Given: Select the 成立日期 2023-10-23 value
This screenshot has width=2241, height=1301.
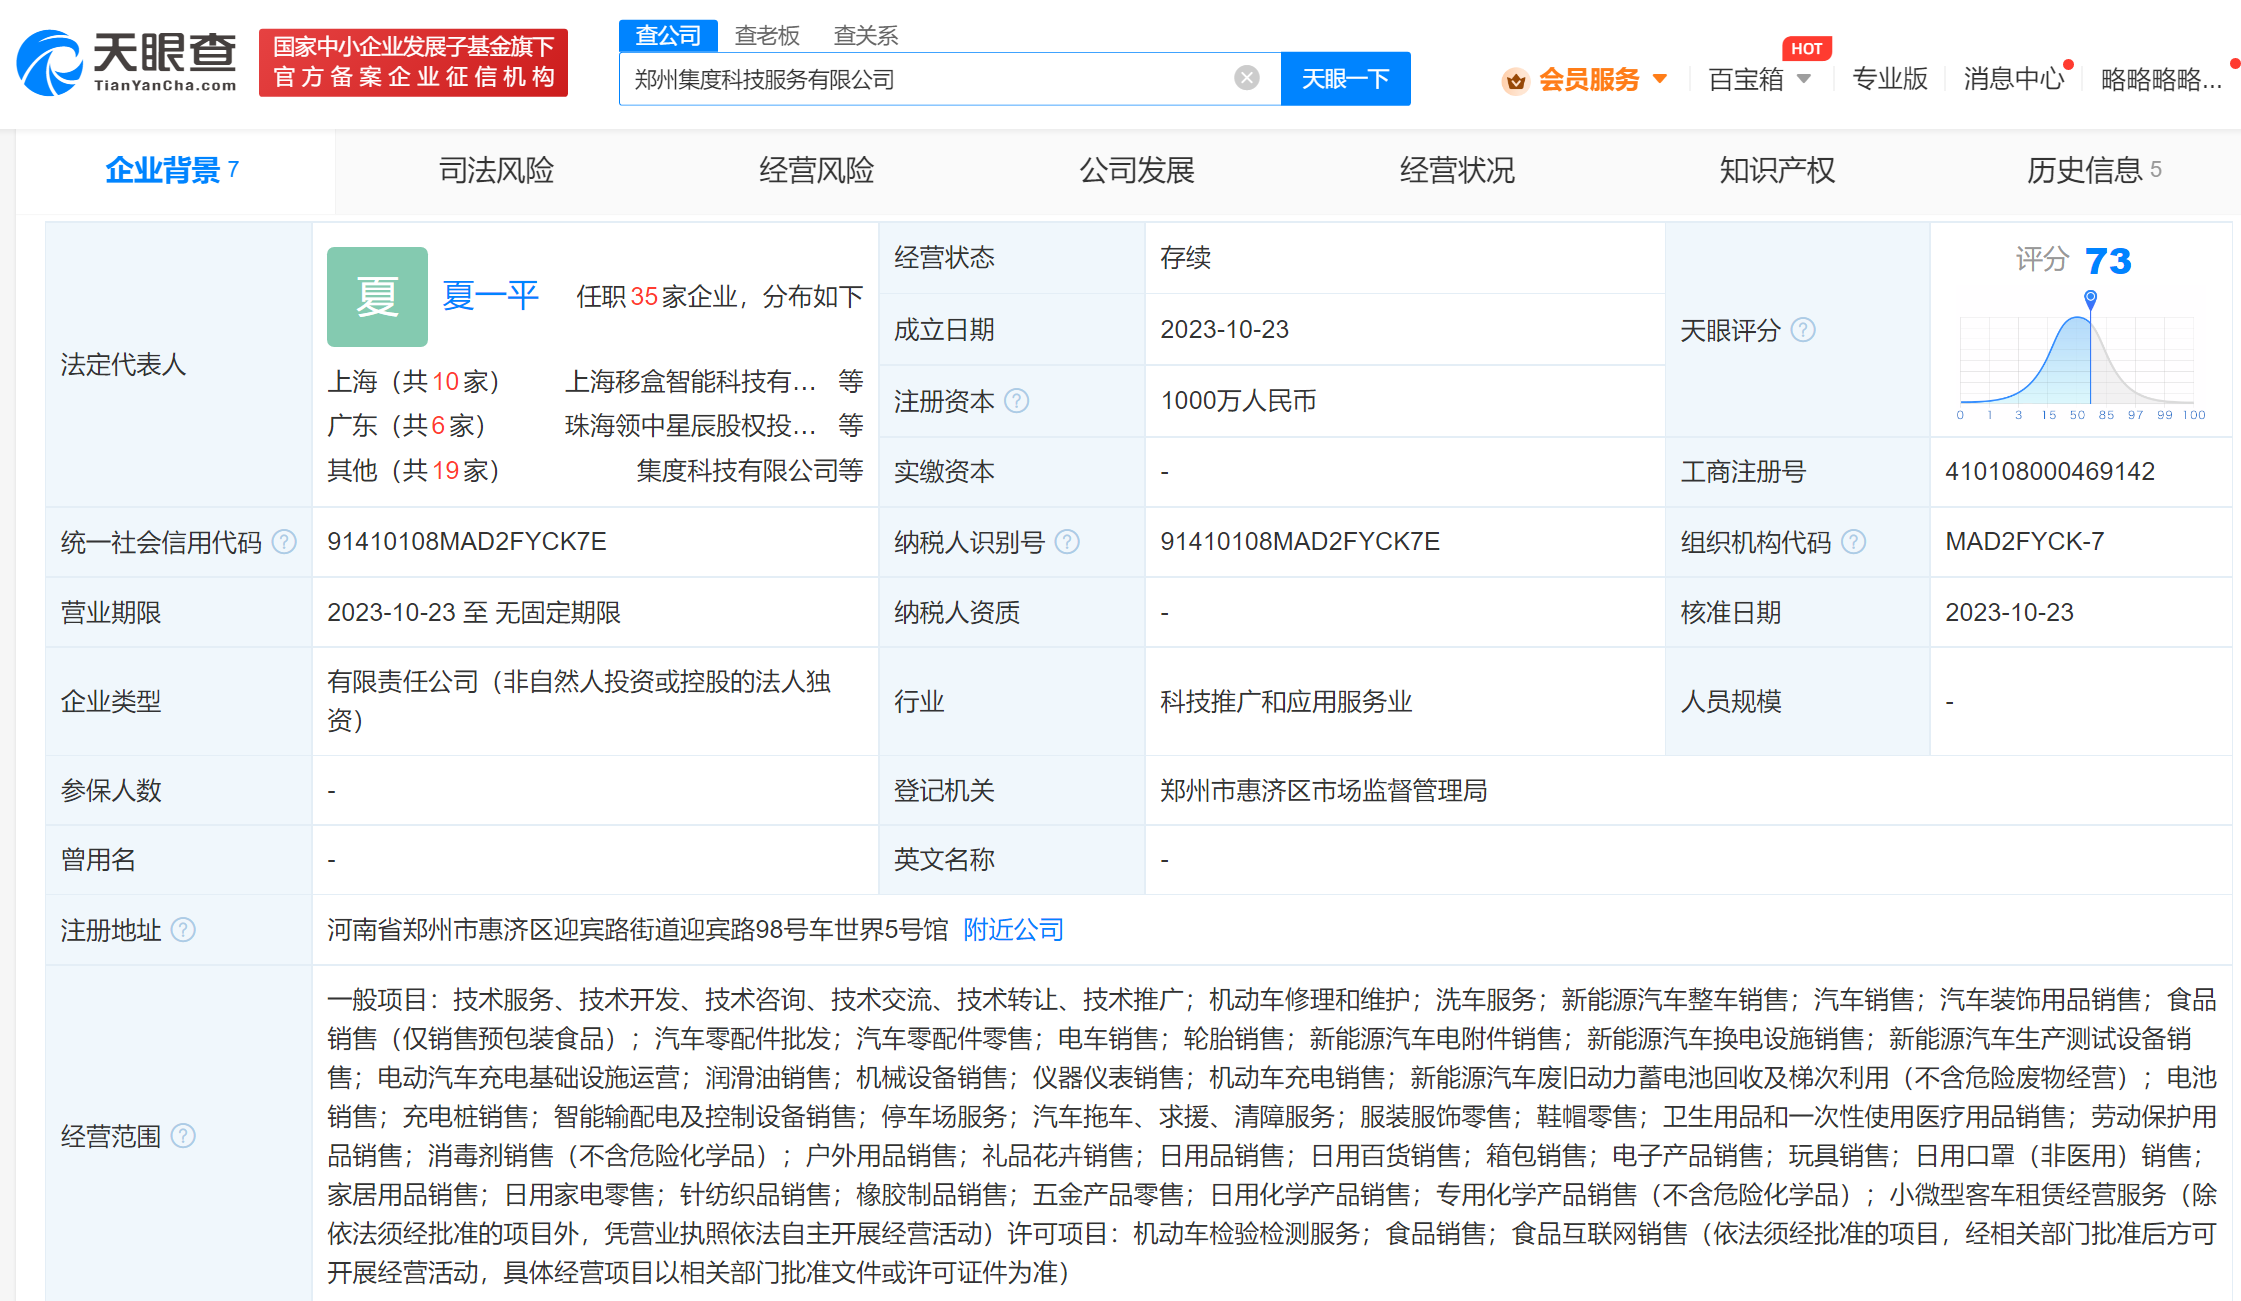Looking at the screenshot, I should (1224, 330).
